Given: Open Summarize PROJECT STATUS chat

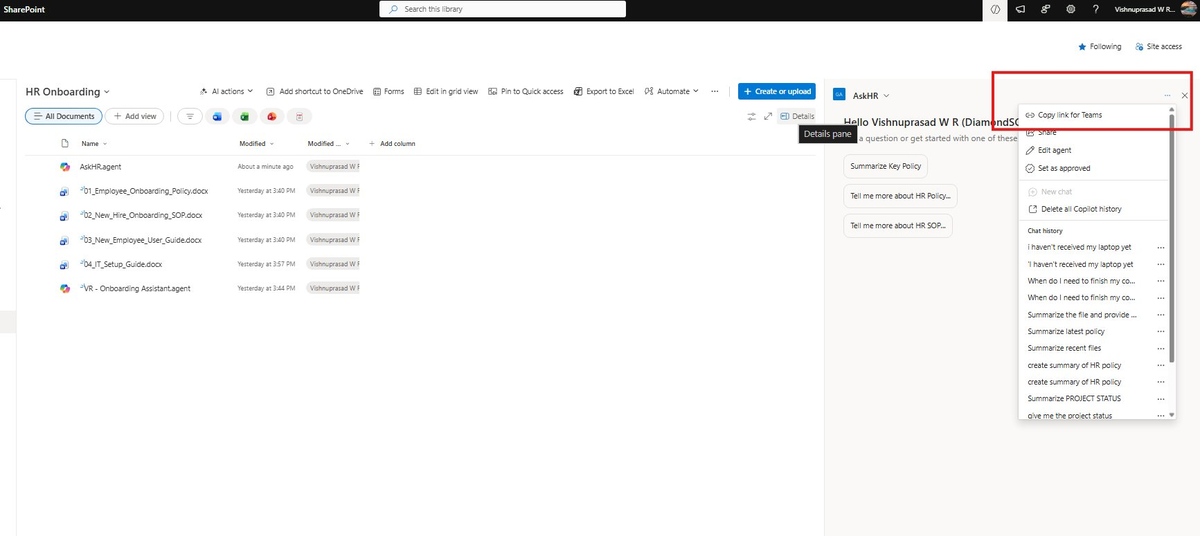Looking at the screenshot, I should click(1074, 398).
